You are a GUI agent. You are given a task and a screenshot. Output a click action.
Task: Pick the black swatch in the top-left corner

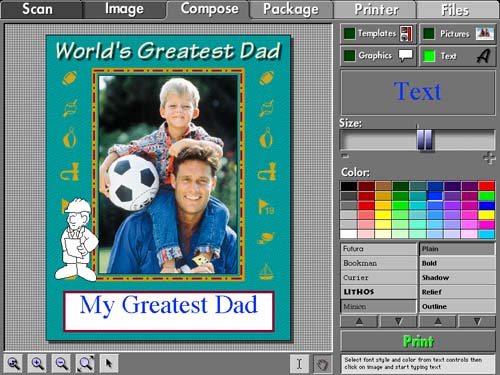click(349, 186)
